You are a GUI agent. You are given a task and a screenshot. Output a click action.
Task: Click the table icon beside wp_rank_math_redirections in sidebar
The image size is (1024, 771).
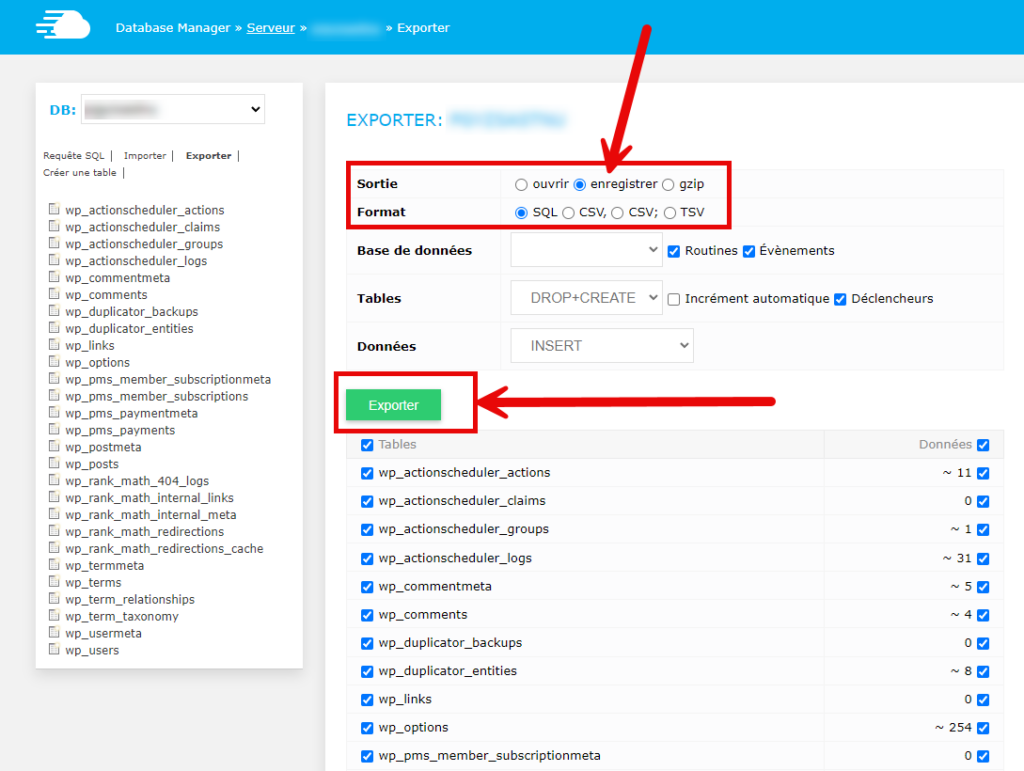pyautogui.click(x=54, y=531)
